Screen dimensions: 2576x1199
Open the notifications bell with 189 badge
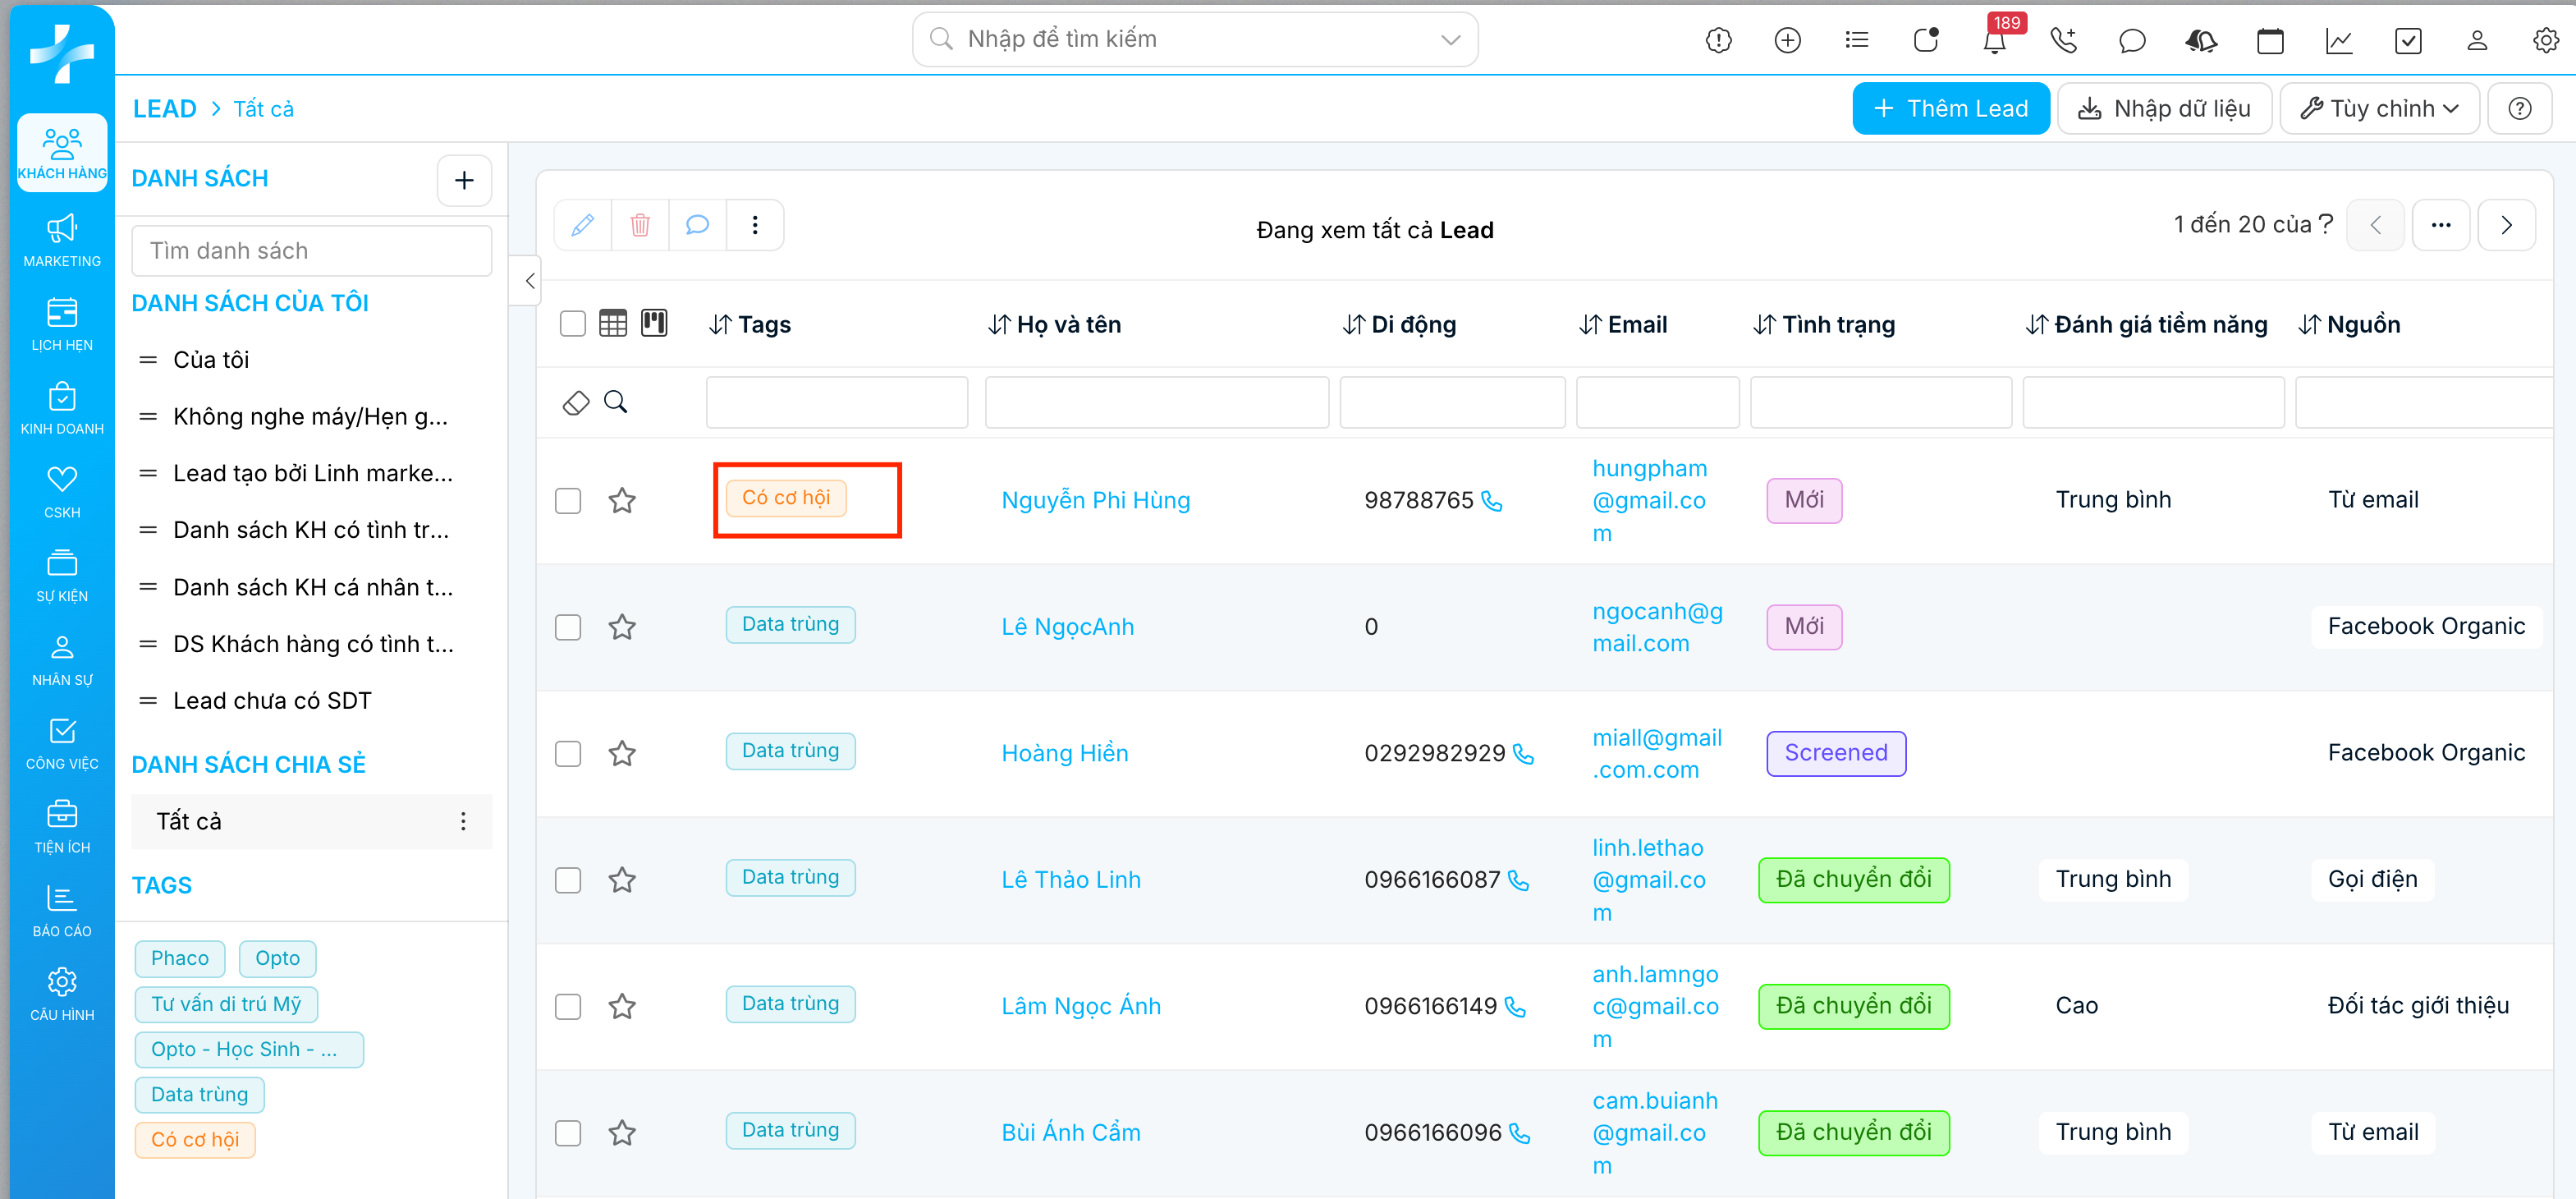[x=1994, y=40]
